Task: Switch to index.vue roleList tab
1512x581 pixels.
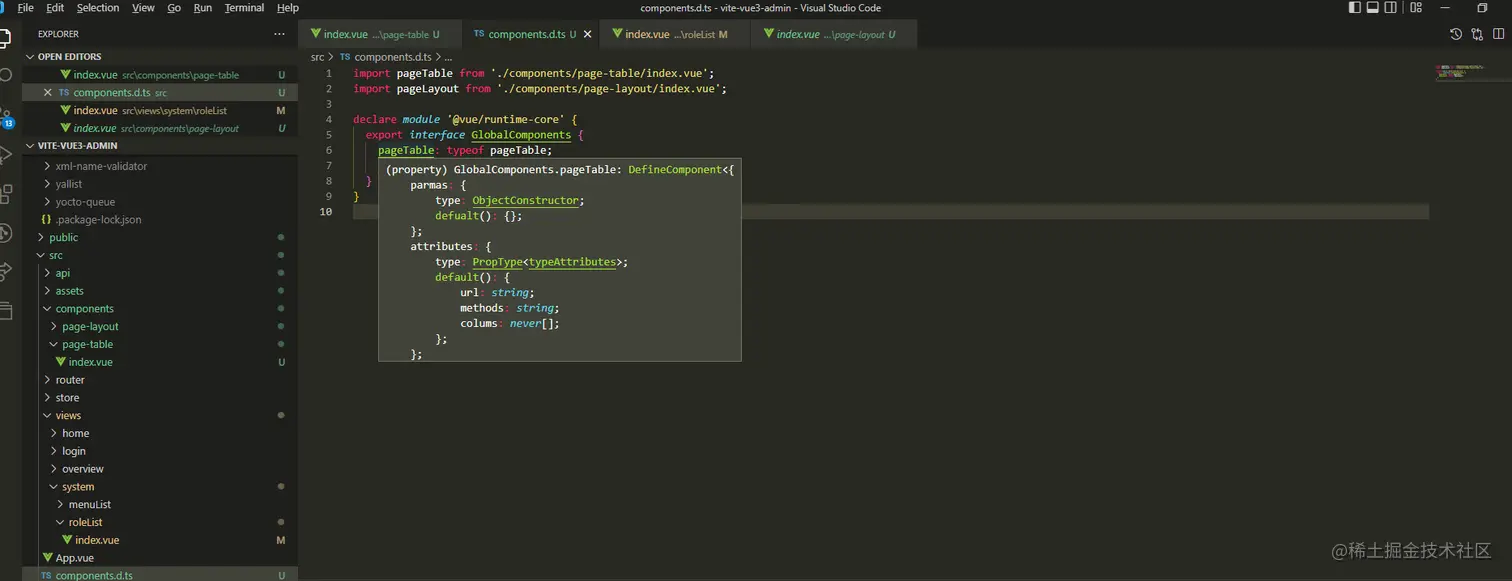Action: [675, 34]
